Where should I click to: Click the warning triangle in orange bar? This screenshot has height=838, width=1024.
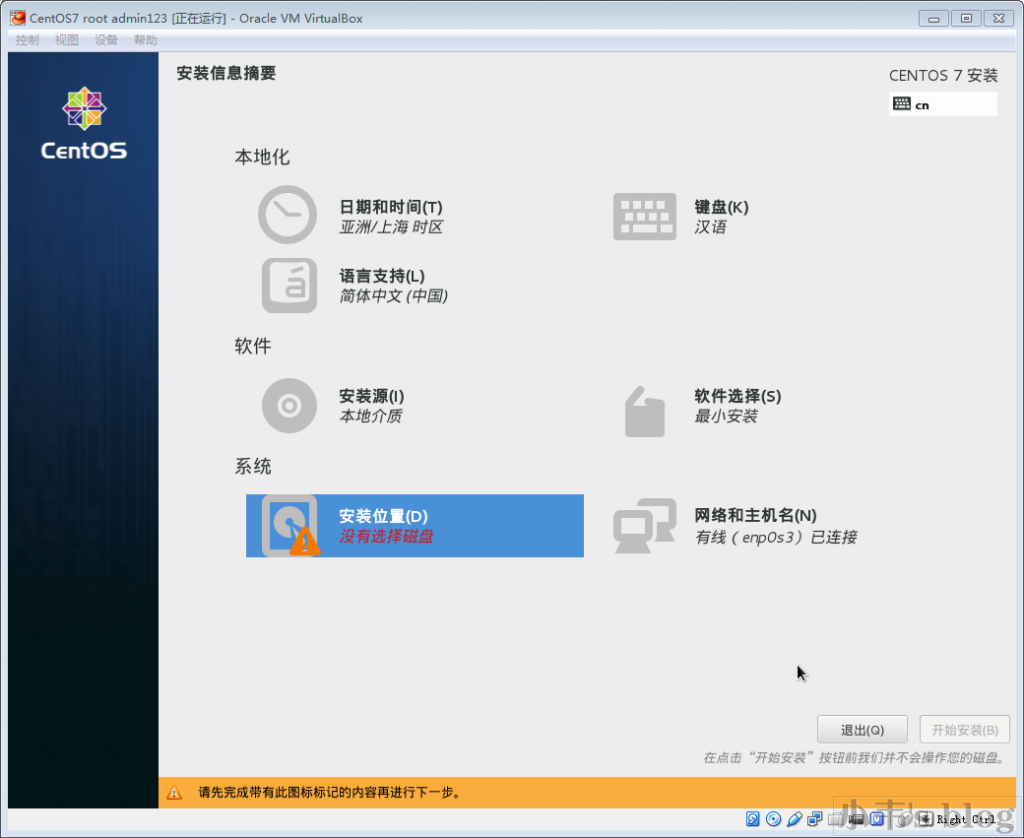(x=174, y=792)
